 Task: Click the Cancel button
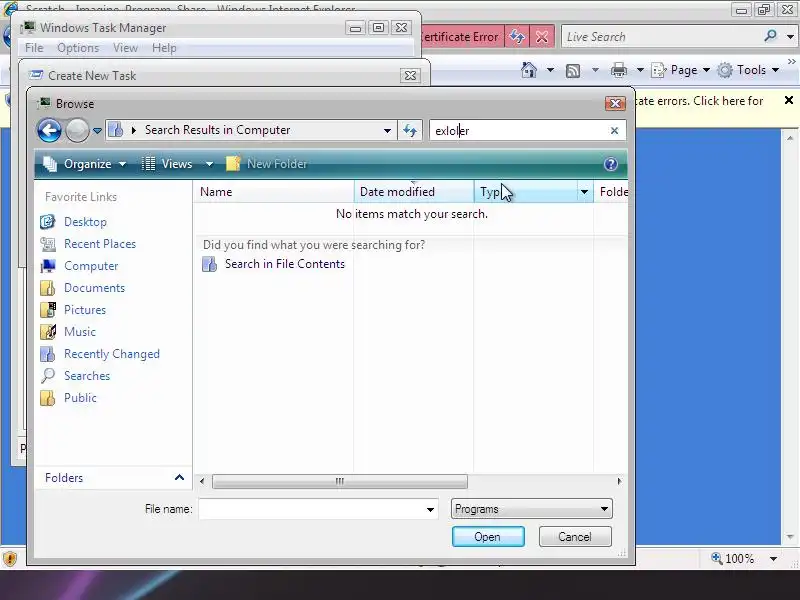tap(575, 537)
